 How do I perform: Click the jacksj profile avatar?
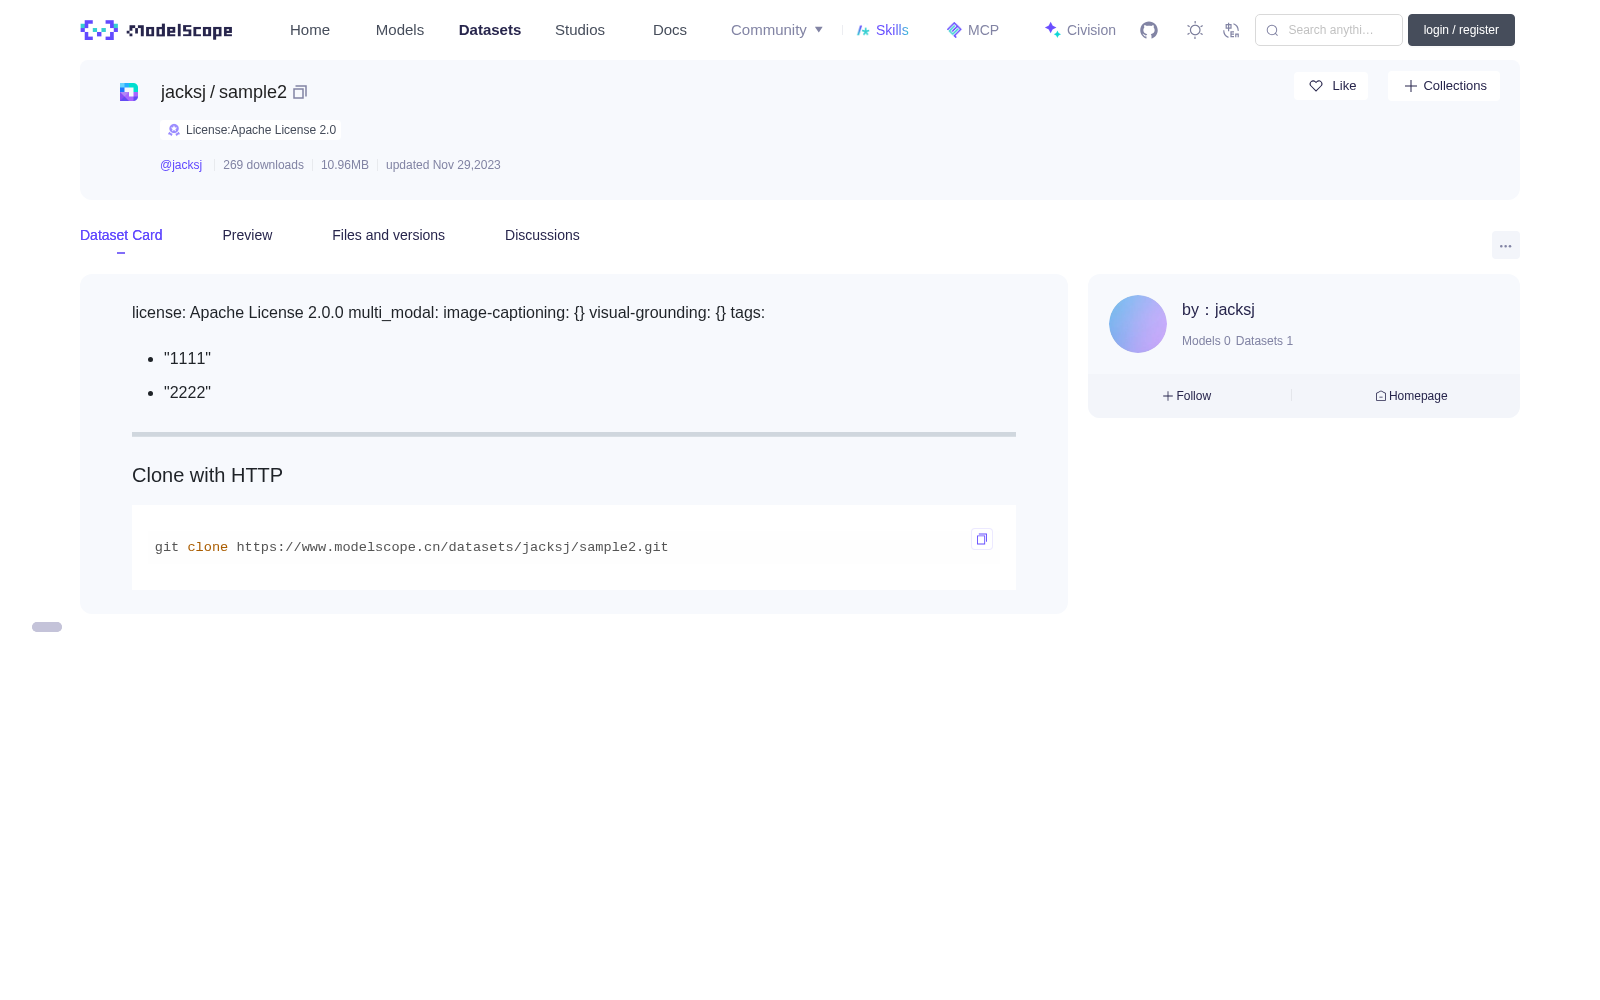click(1138, 324)
